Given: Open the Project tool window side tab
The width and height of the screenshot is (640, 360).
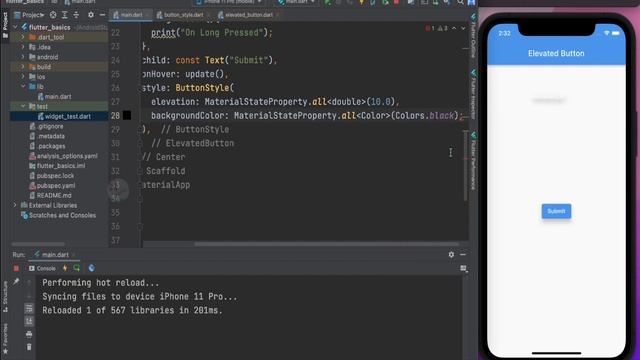Looking at the screenshot, I should click(x=5, y=24).
